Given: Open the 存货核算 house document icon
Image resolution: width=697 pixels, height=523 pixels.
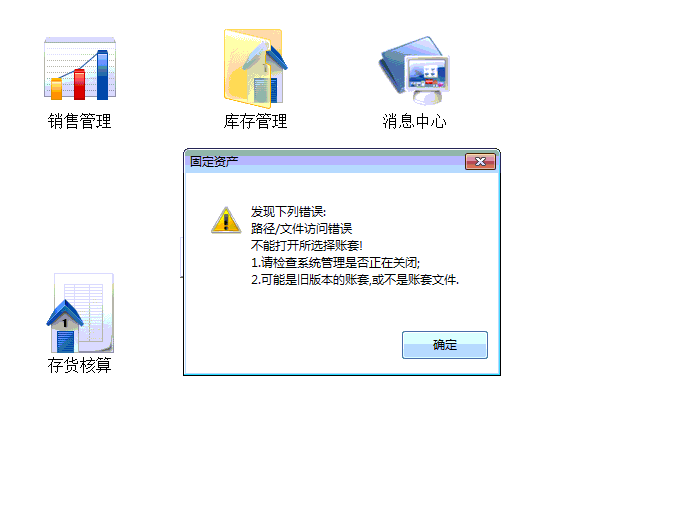Looking at the screenshot, I should point(80,313).
